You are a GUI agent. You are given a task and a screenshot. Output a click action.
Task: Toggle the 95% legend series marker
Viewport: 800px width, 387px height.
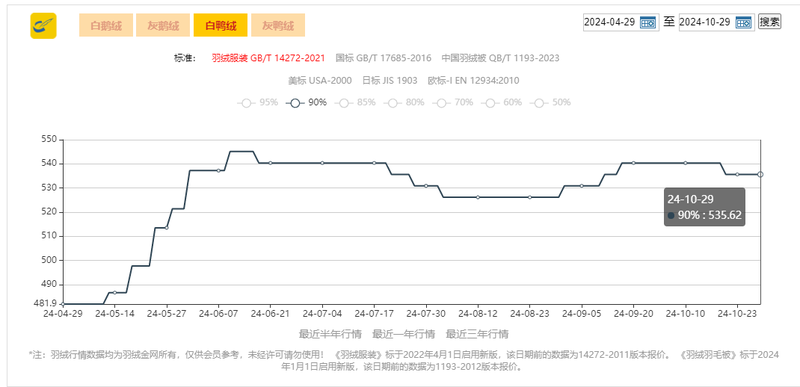pyautogui.click(x=247, y=102)
